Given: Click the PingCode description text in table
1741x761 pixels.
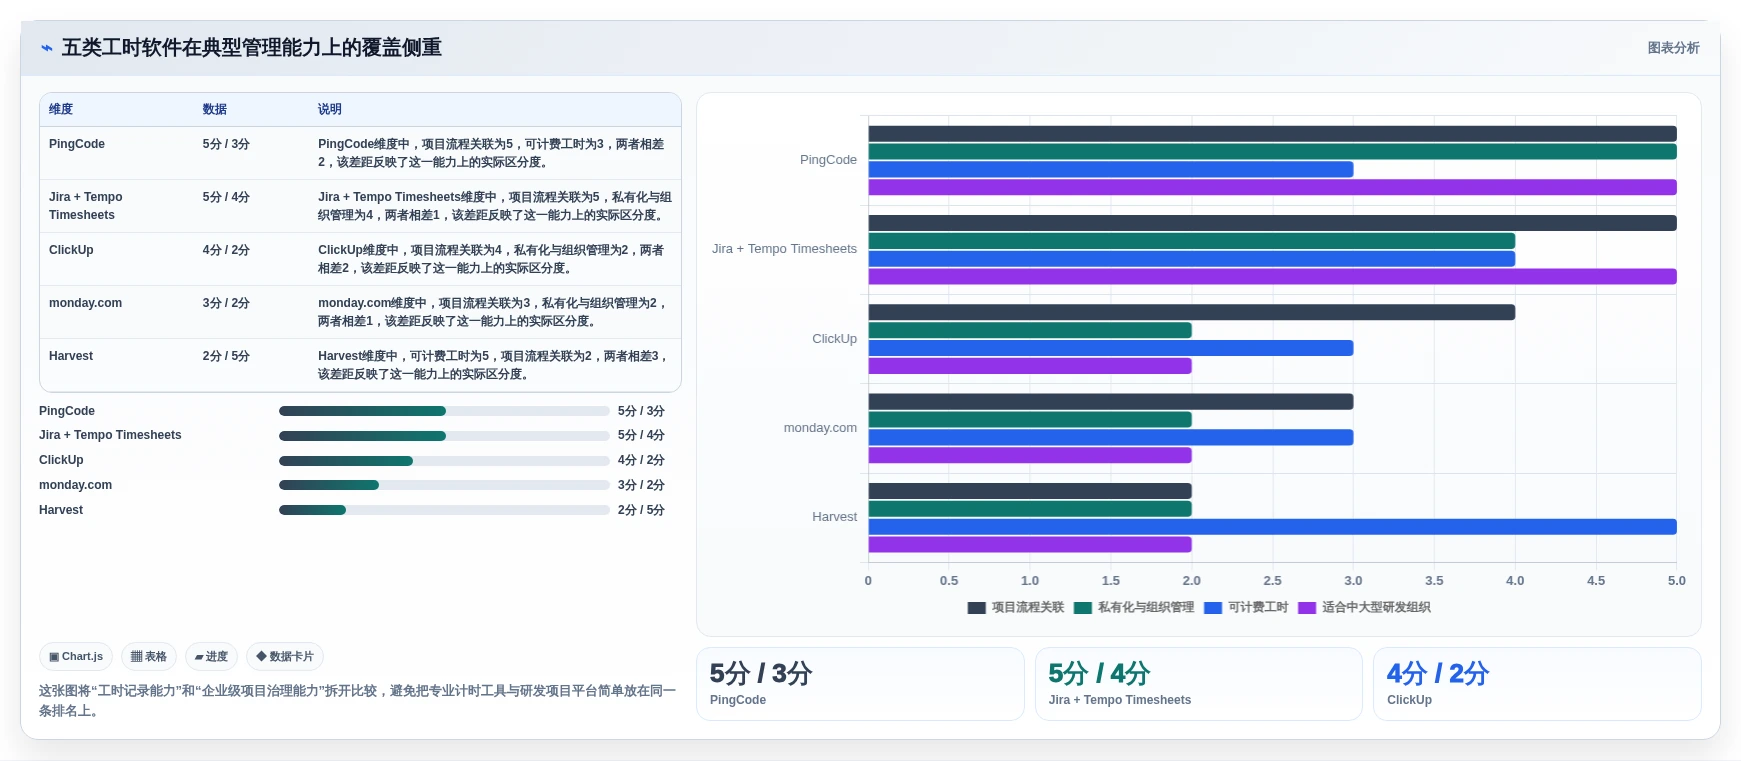Looking at the screenshot, I should tap(492, 153).
